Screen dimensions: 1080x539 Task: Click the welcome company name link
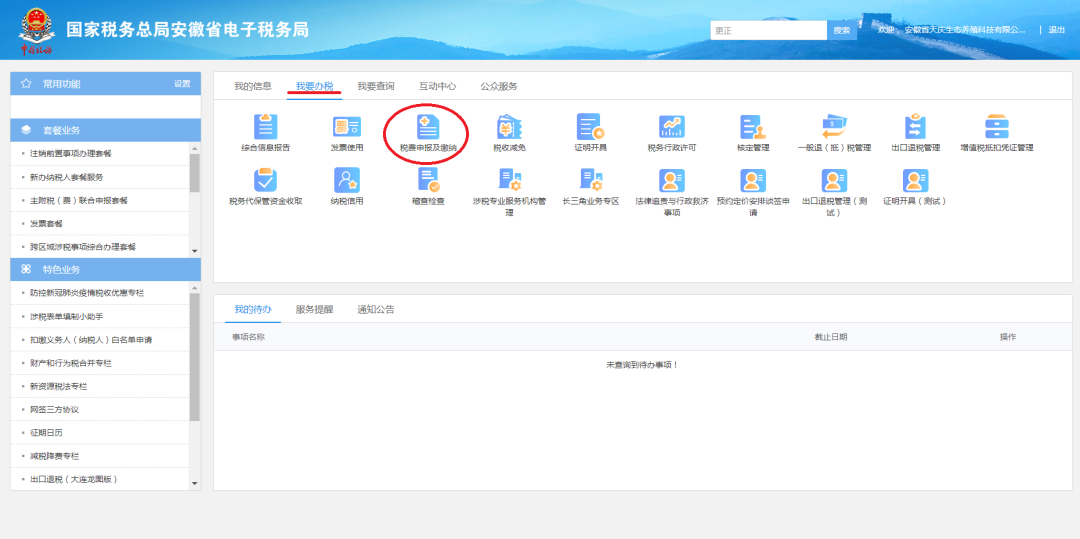964,30
